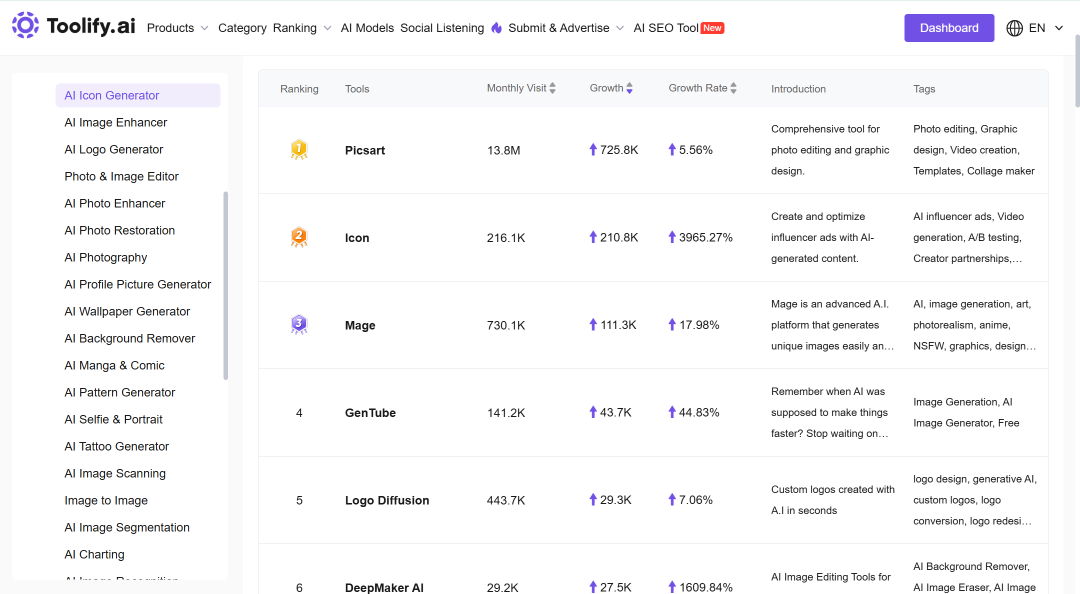Open Social Listening in navigation

[442, 28]
